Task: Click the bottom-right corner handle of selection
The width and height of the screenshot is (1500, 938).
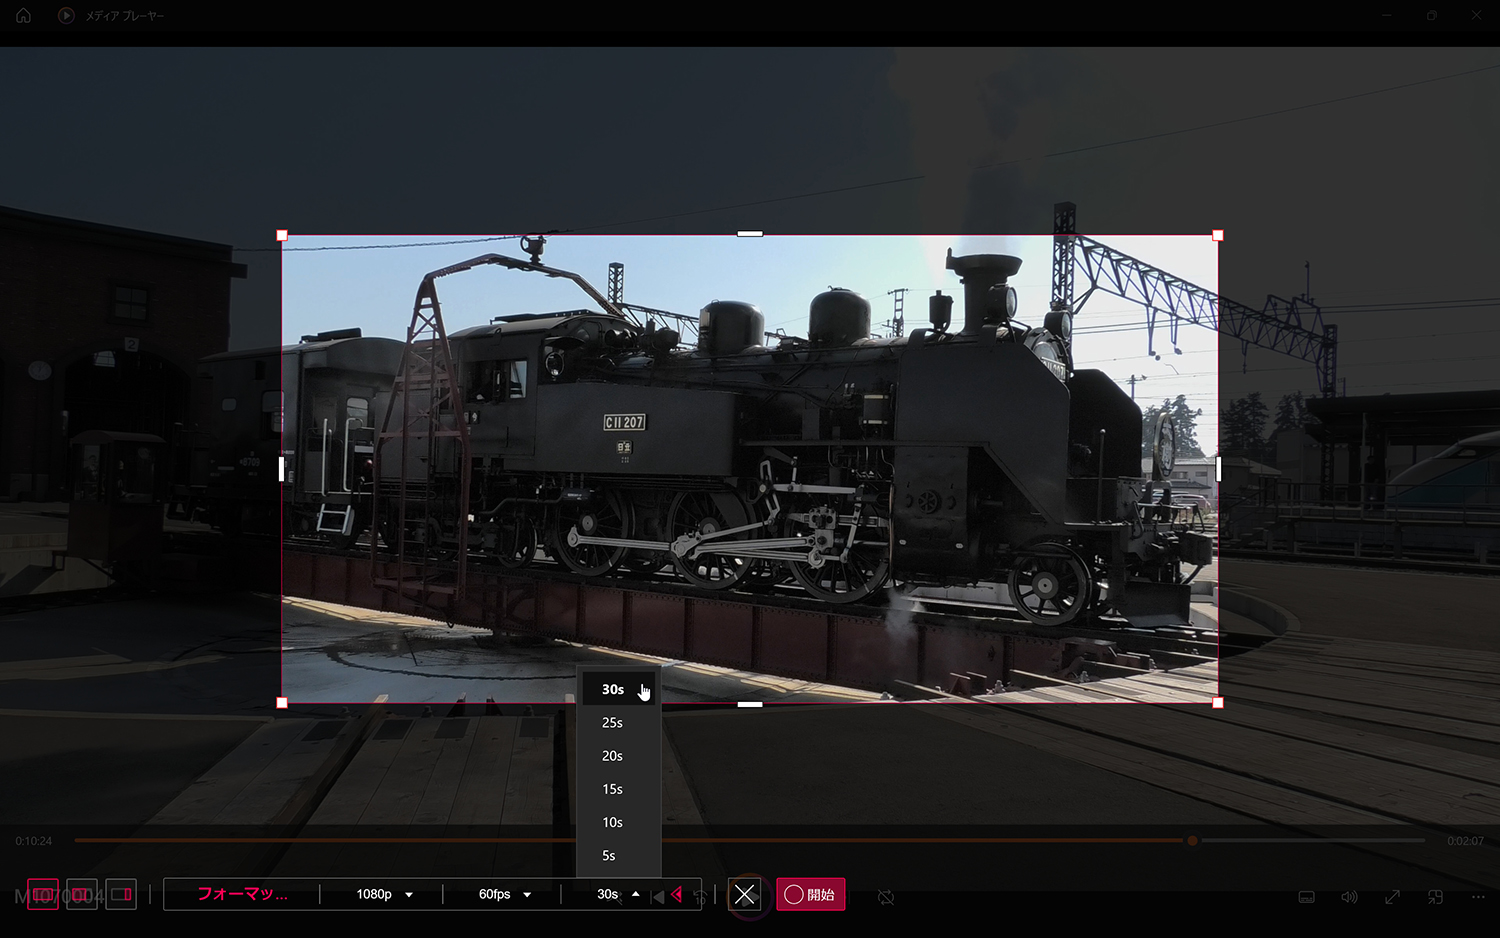Action: pyautogui.click(x=1218, y=703)
